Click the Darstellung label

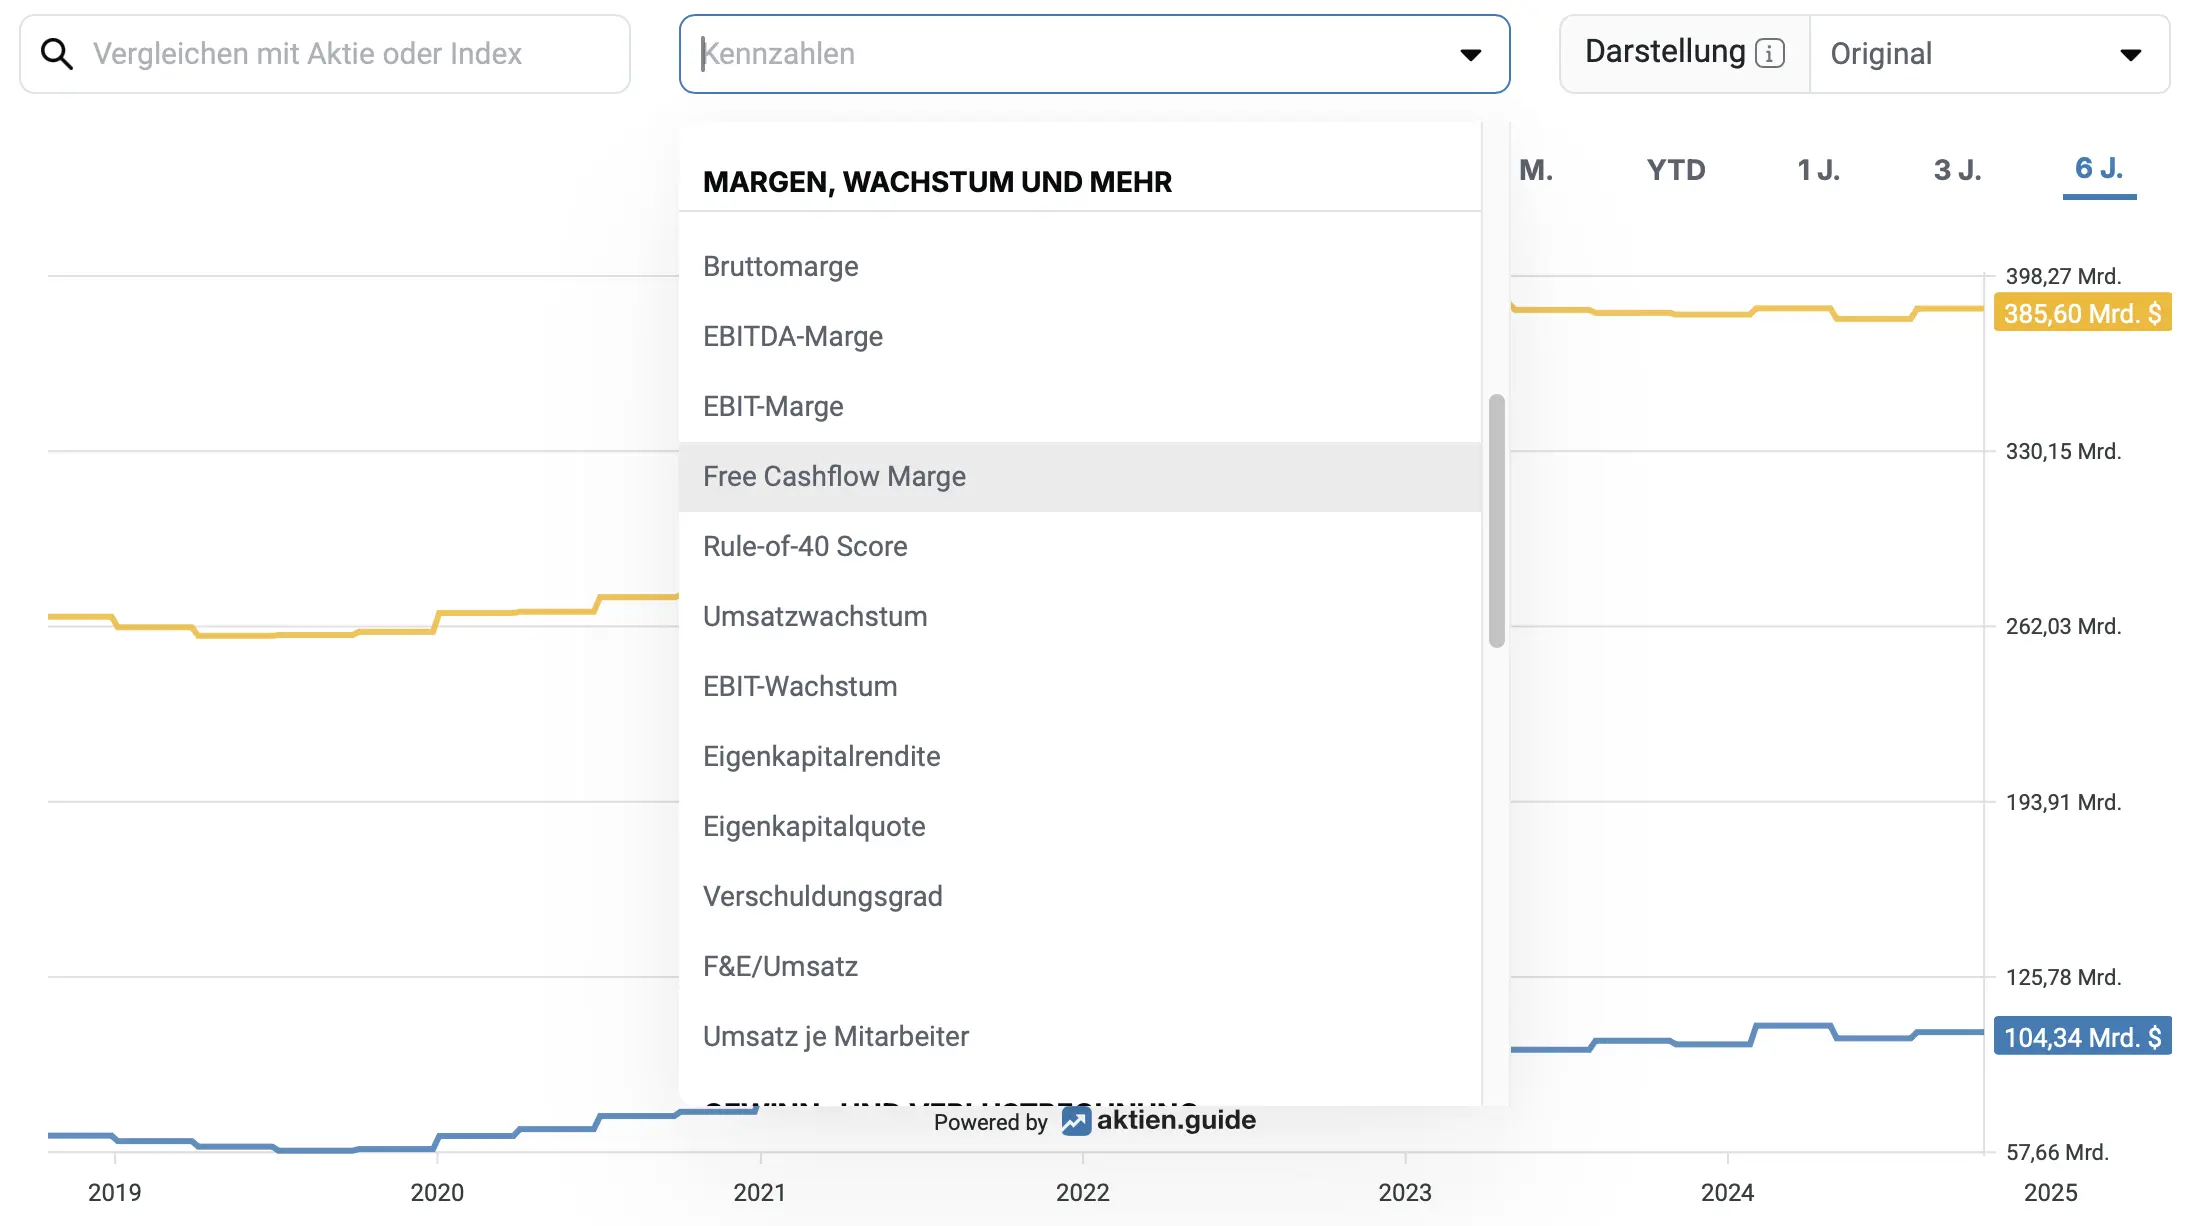point(1665,52)
